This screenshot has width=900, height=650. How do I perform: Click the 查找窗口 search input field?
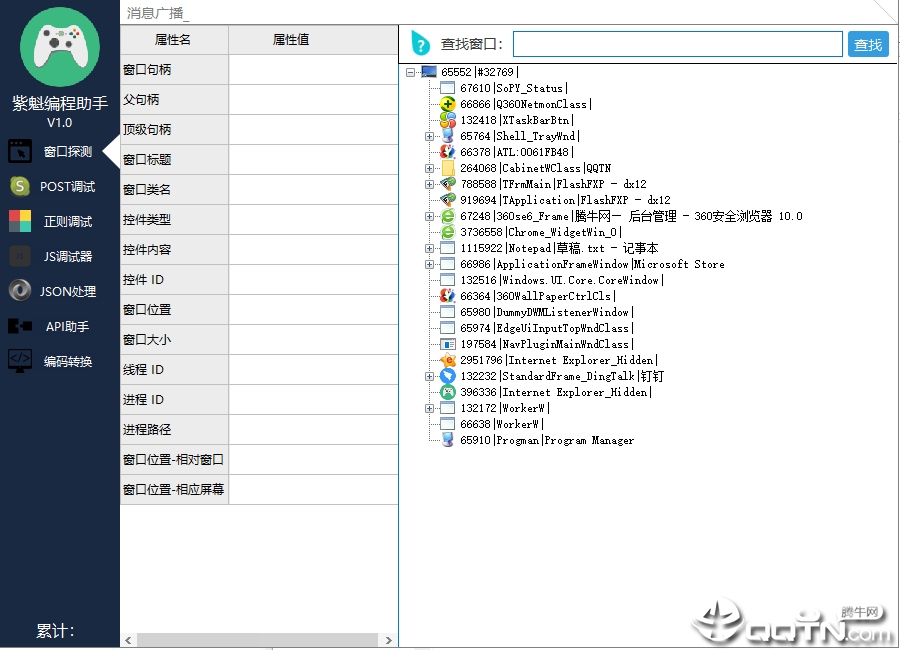[677, 44]
